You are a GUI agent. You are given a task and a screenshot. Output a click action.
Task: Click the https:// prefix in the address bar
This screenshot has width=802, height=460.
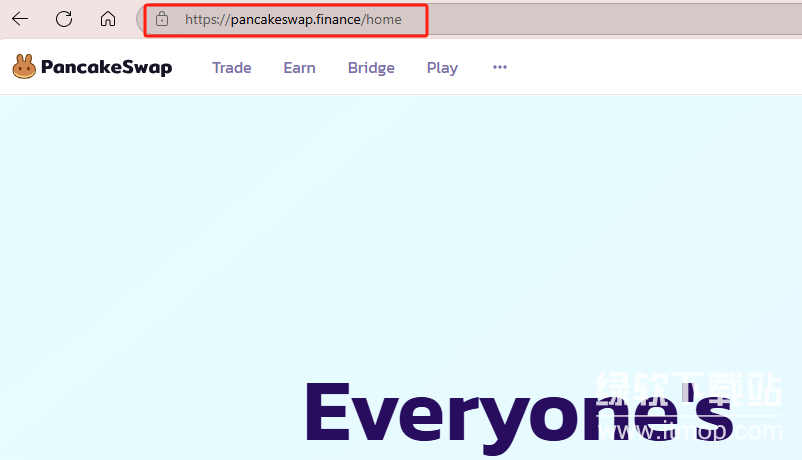pos(207,19)
